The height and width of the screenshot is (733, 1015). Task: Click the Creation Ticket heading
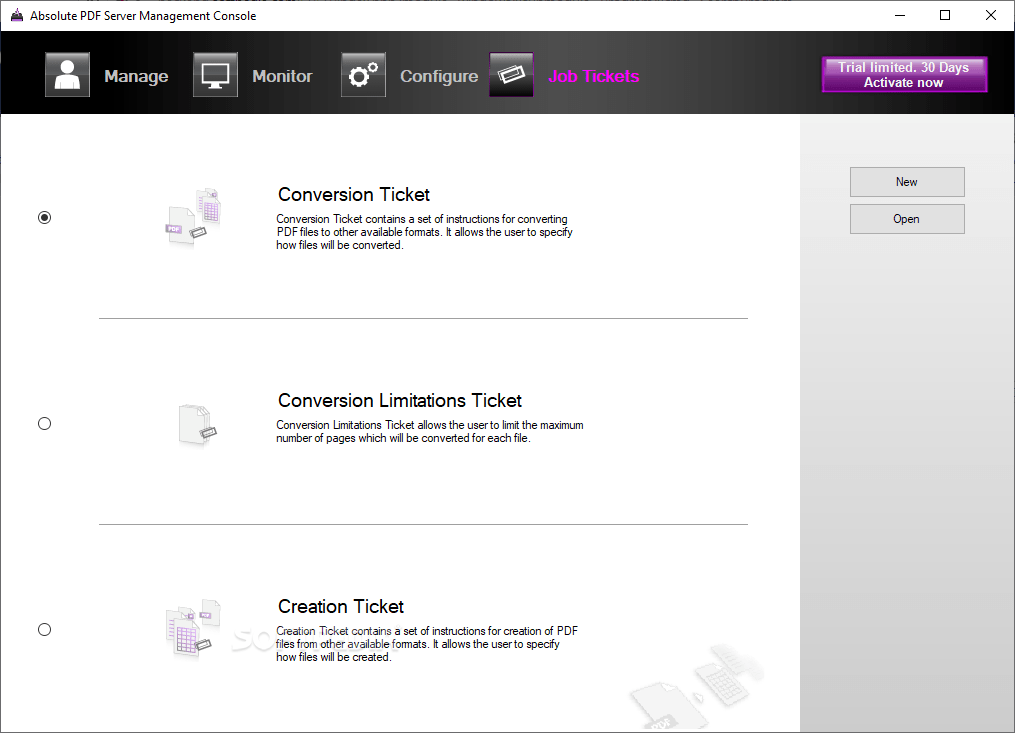coord(340,606)
